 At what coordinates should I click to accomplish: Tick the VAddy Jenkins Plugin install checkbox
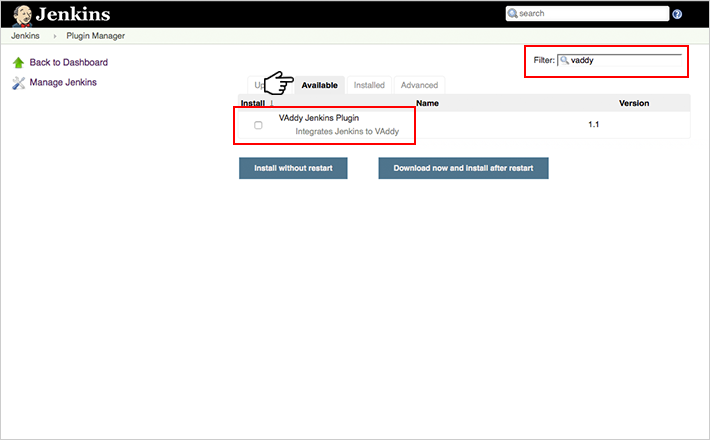tap(258, 125)
